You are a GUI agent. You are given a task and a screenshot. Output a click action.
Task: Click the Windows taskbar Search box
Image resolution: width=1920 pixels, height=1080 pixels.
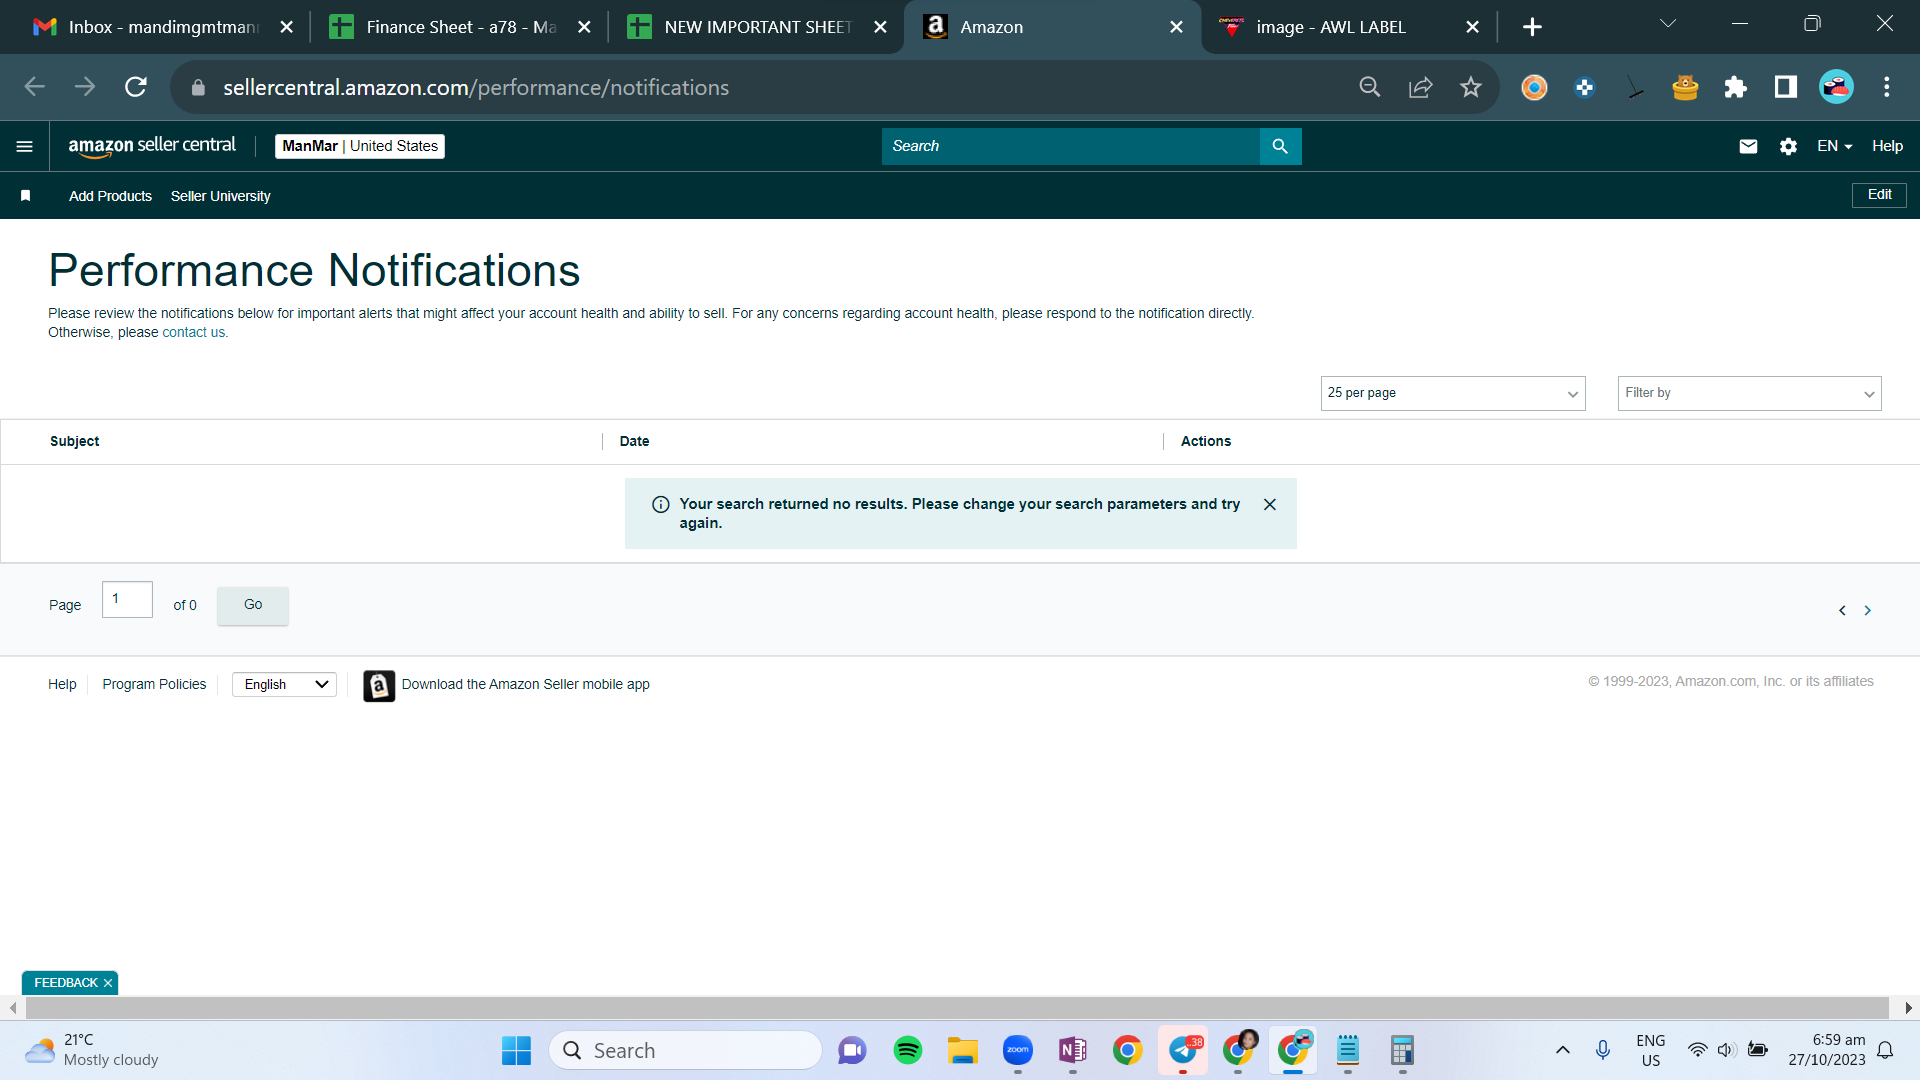(685, 1050)
